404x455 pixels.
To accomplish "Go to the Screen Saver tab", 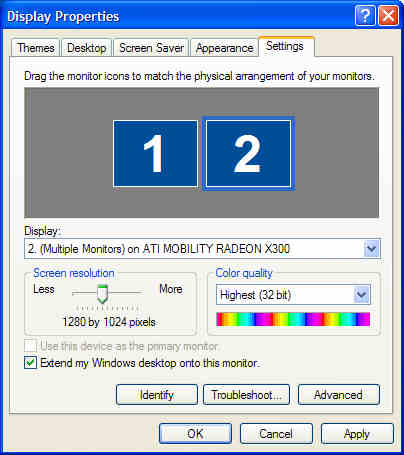I will pos(151,48).
